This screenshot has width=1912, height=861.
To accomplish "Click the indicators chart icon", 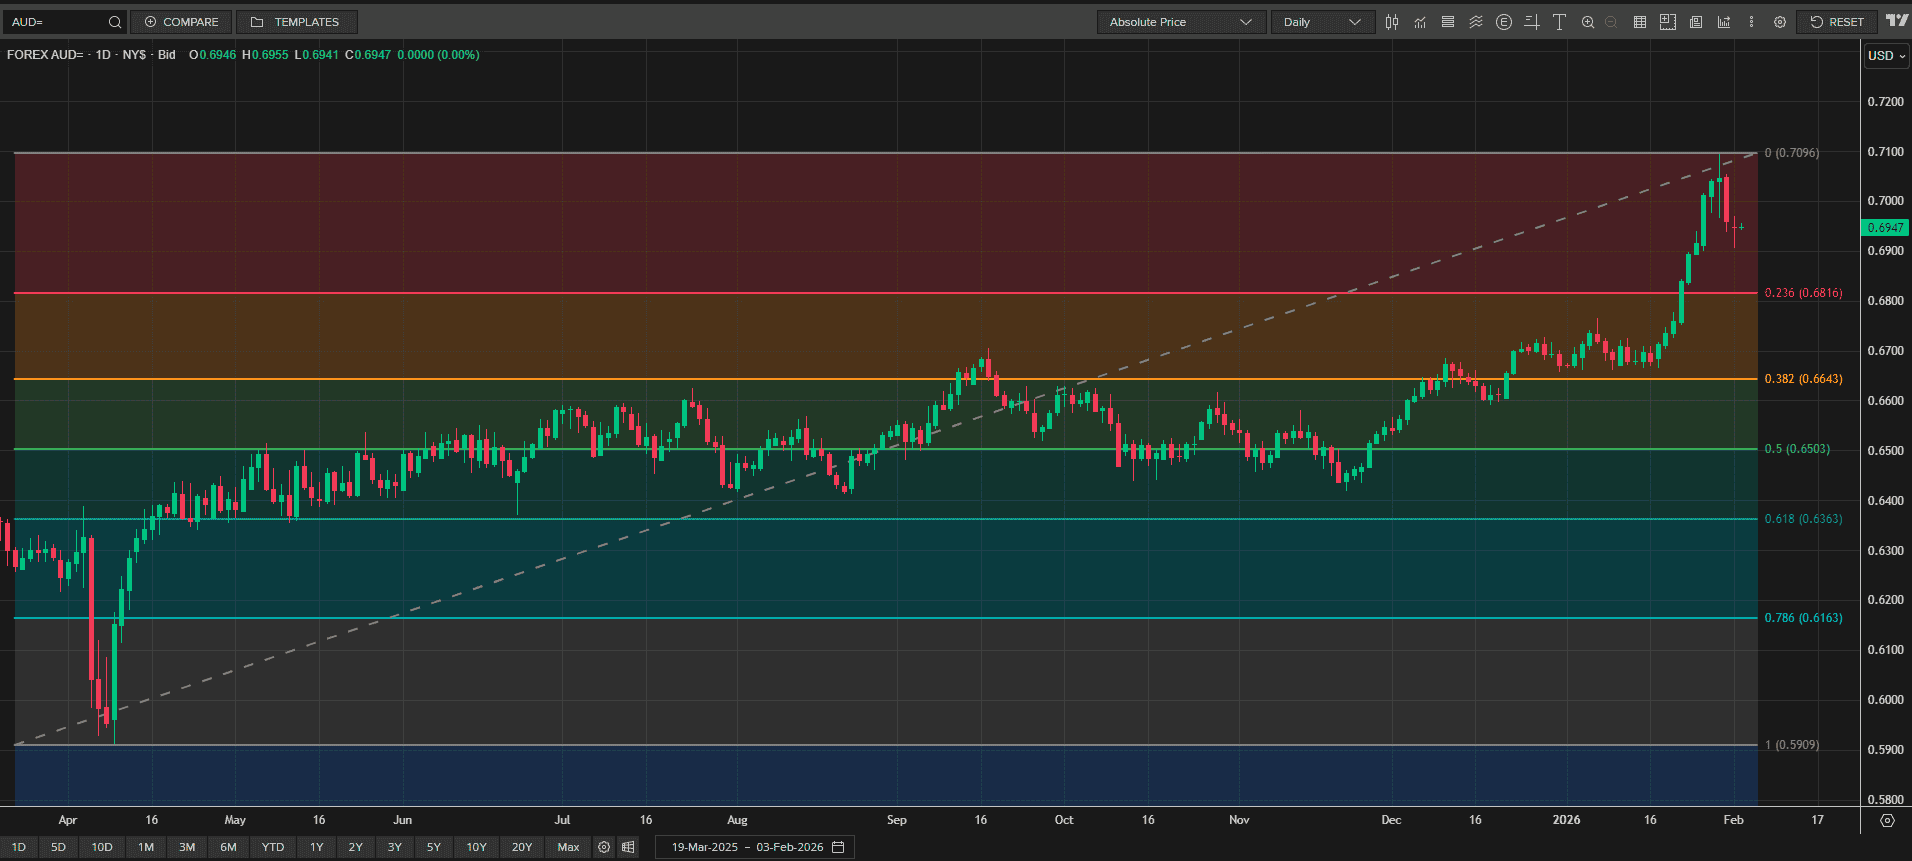I will click(x=1420, y=22).
